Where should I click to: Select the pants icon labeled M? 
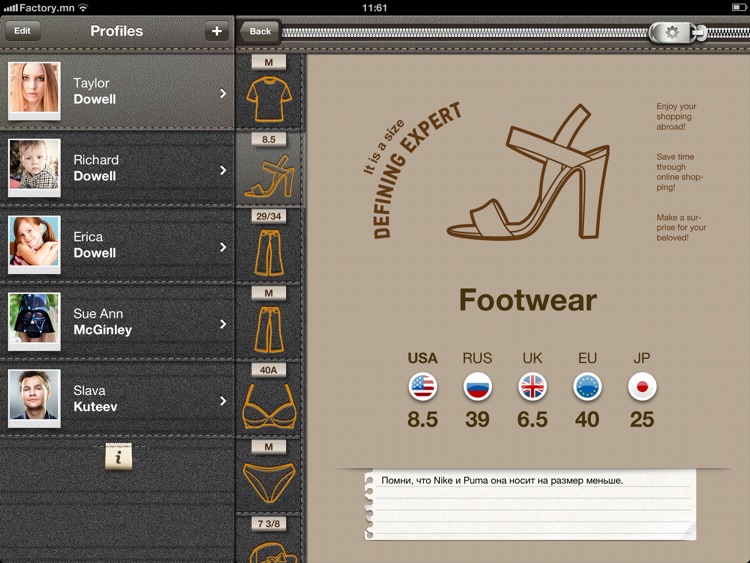click(x=269, y=330)
